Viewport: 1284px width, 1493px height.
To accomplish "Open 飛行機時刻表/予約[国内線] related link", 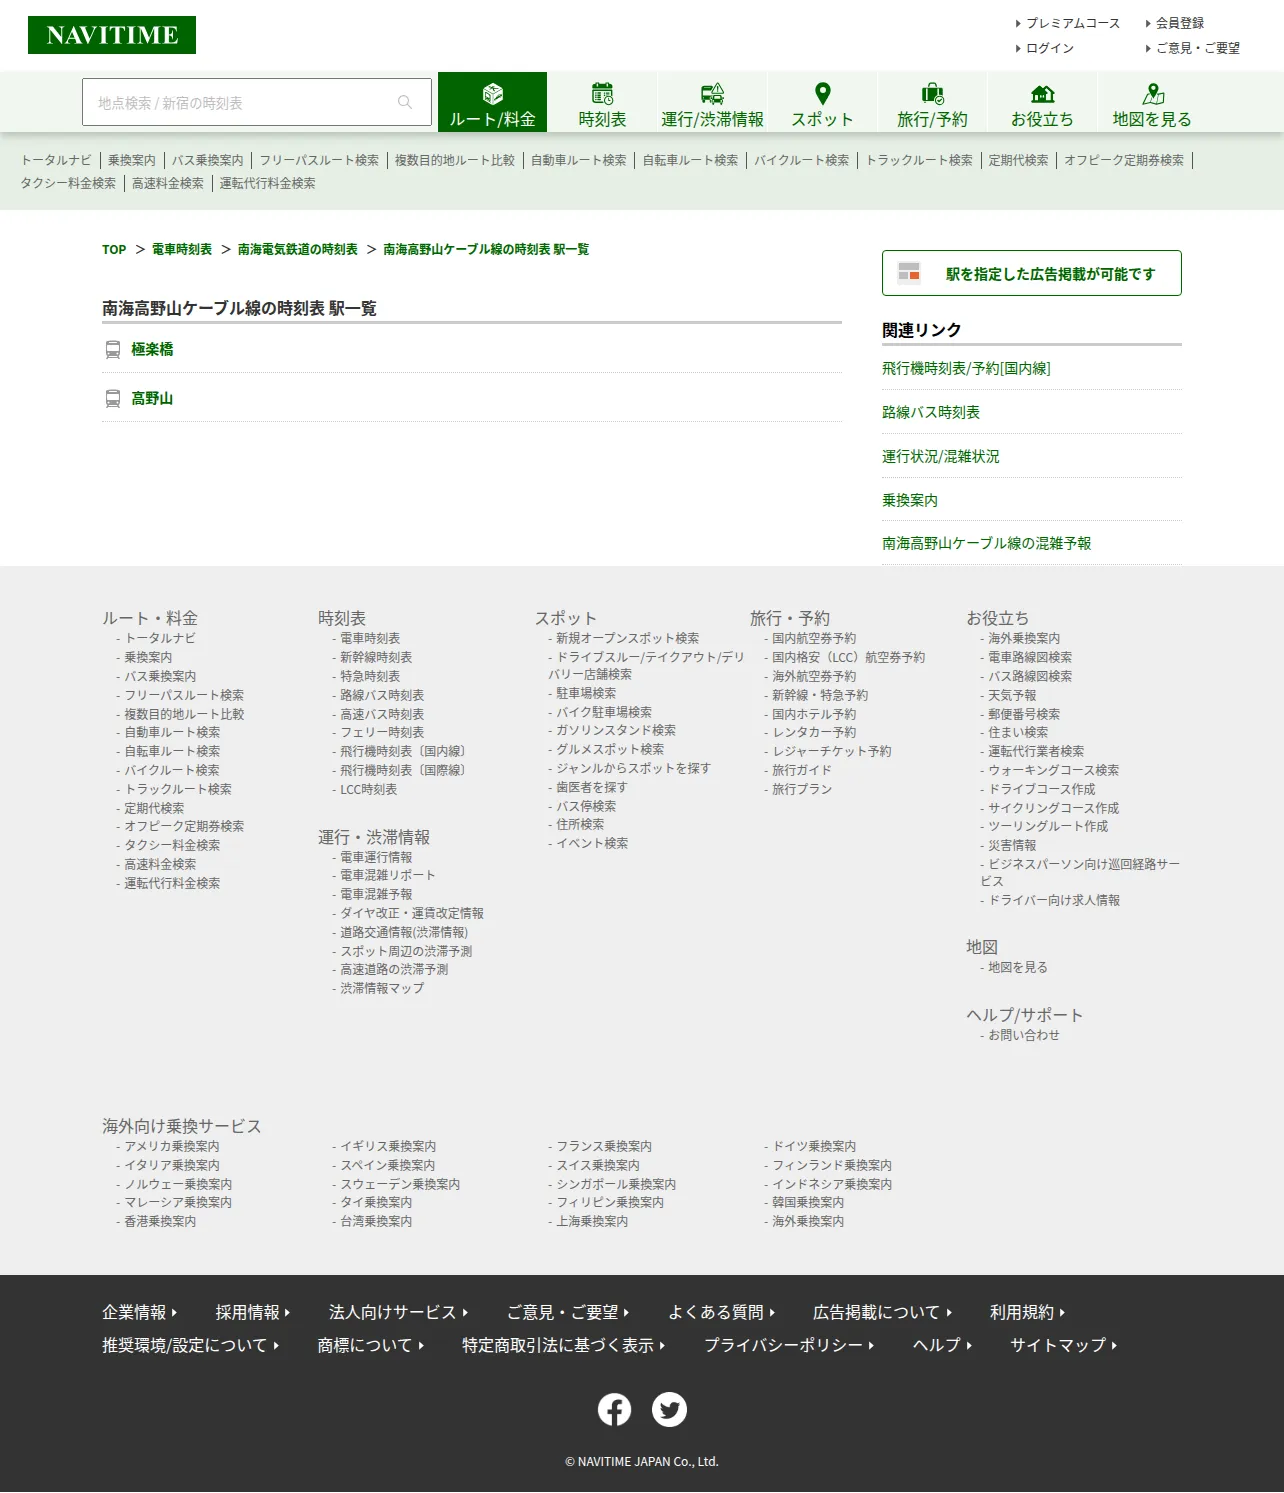I will coord(966,369).
